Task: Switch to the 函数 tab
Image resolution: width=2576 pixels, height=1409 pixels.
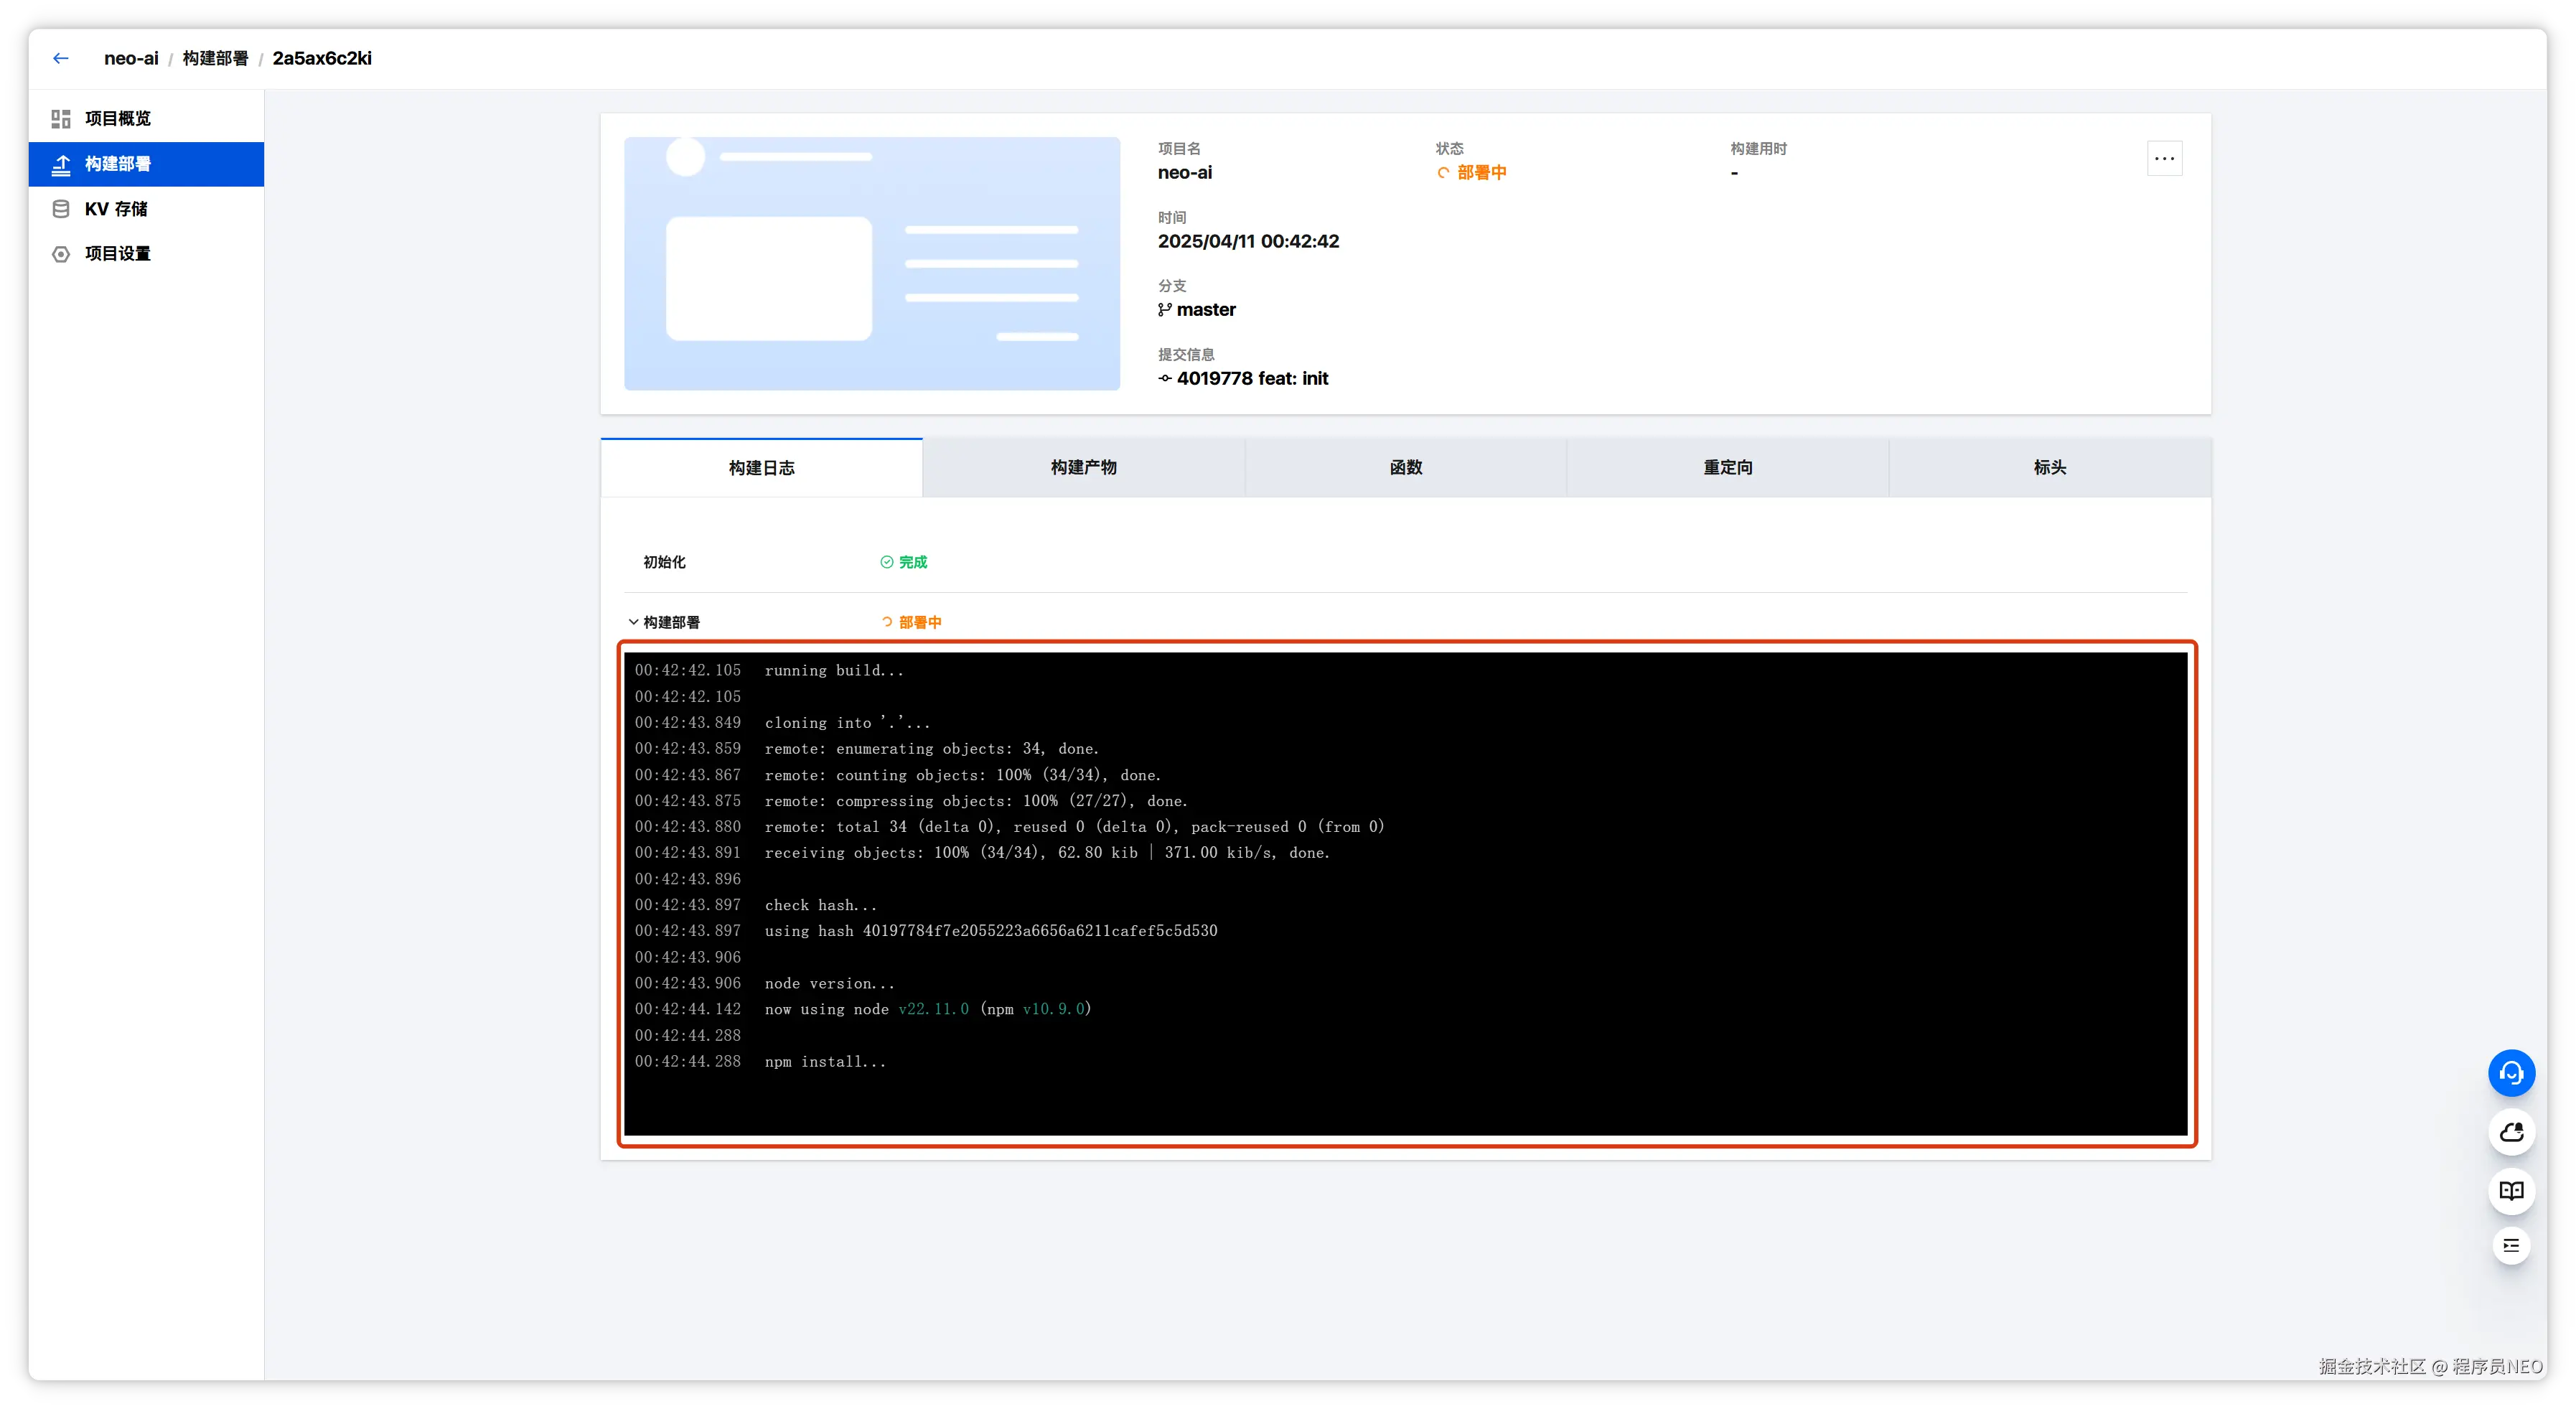Action: click(x=1405, y=467)
